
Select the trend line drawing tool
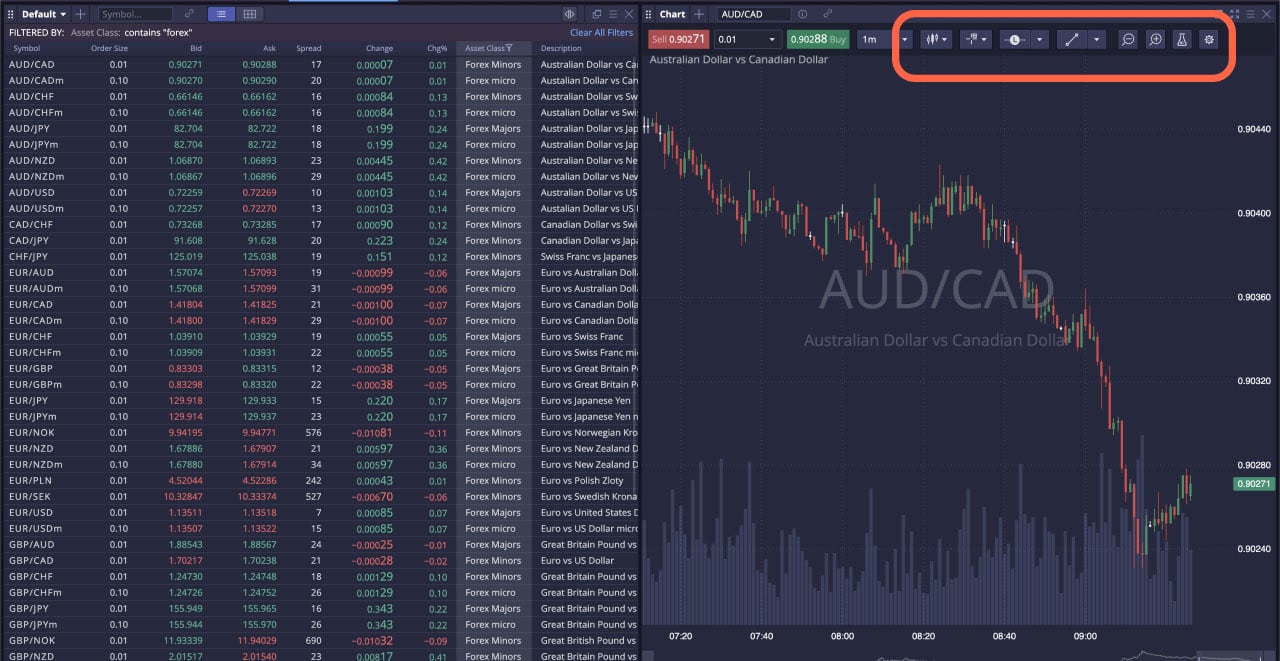[x=1072, y=39]
